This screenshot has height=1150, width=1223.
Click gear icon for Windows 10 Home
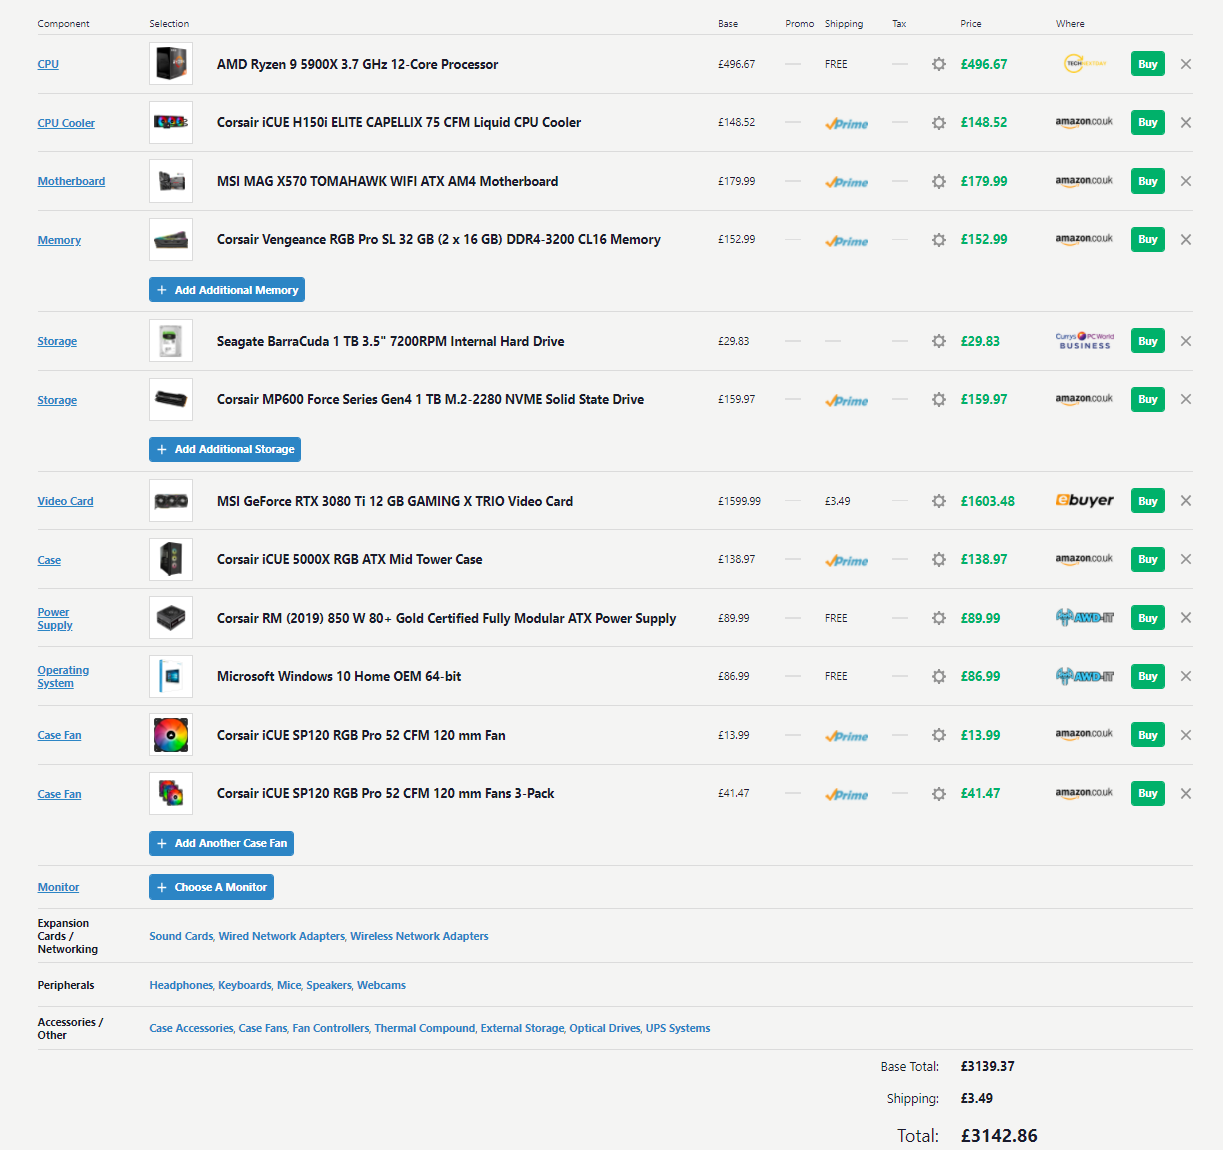(x=938, y=676)
